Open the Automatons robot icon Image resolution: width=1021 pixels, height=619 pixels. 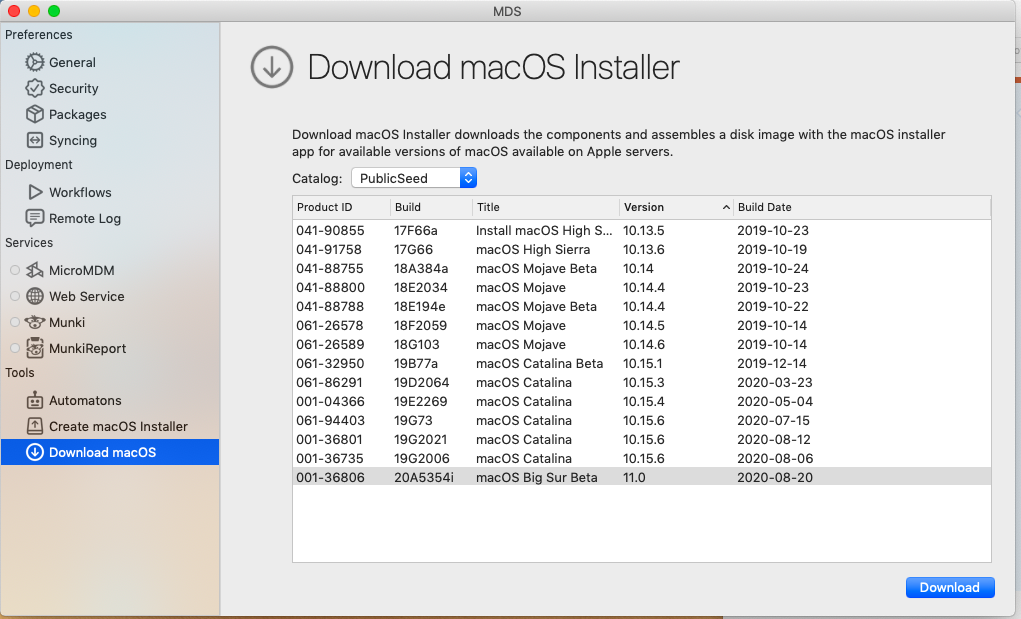click(35, 400)
